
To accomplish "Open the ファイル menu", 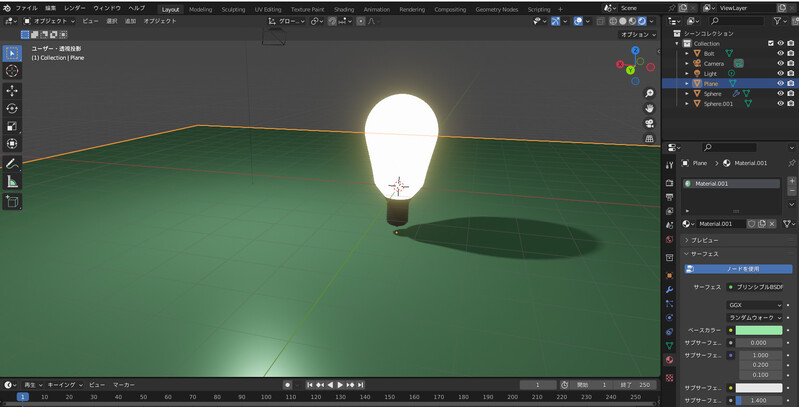I will tap(26, 7).
